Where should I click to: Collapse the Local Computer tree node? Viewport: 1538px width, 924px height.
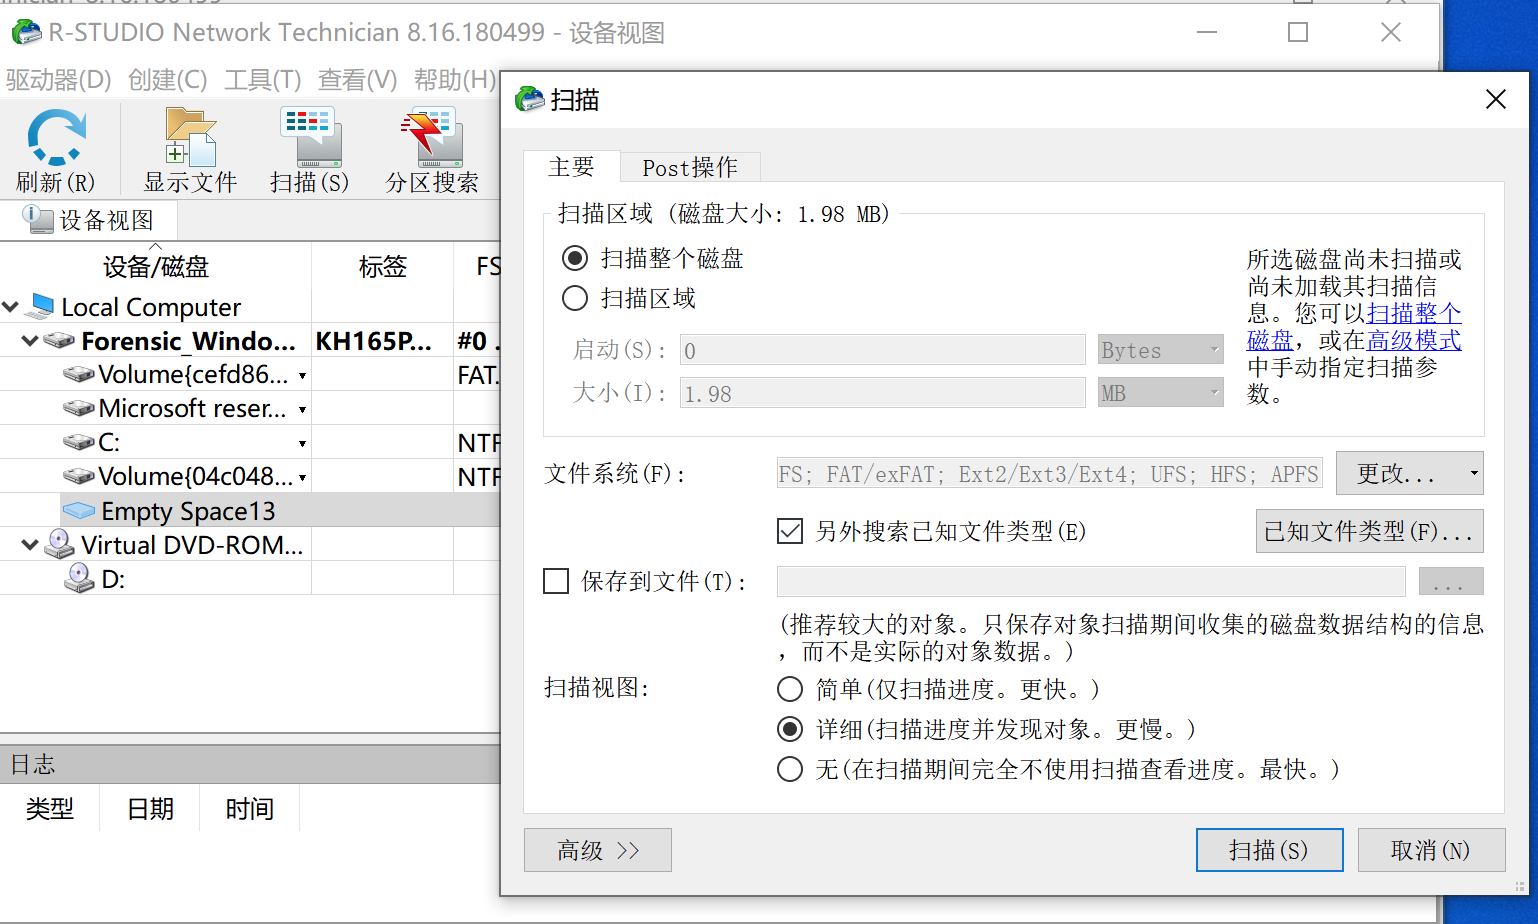(x=11, y=306)
